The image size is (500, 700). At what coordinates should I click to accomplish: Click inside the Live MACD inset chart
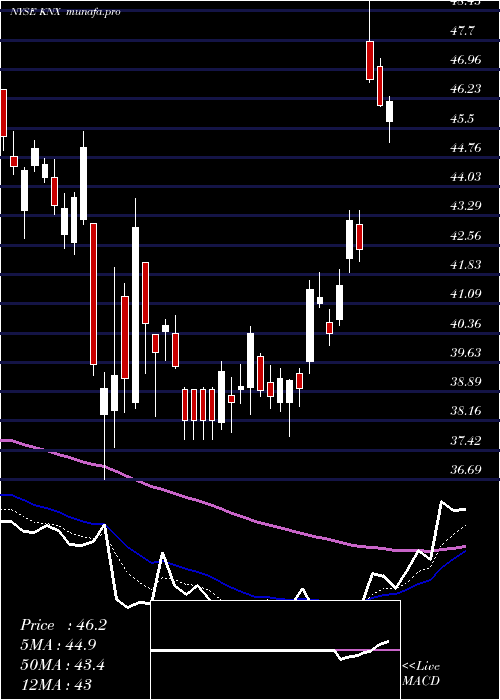pyautogui.click(x=275, y=650)
